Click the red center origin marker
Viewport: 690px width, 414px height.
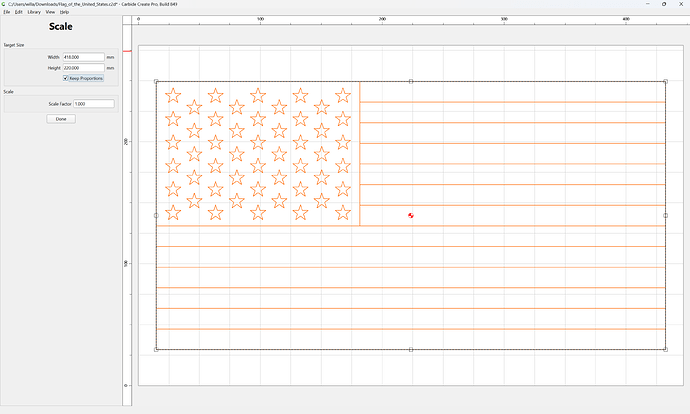(x=411, y=216)
